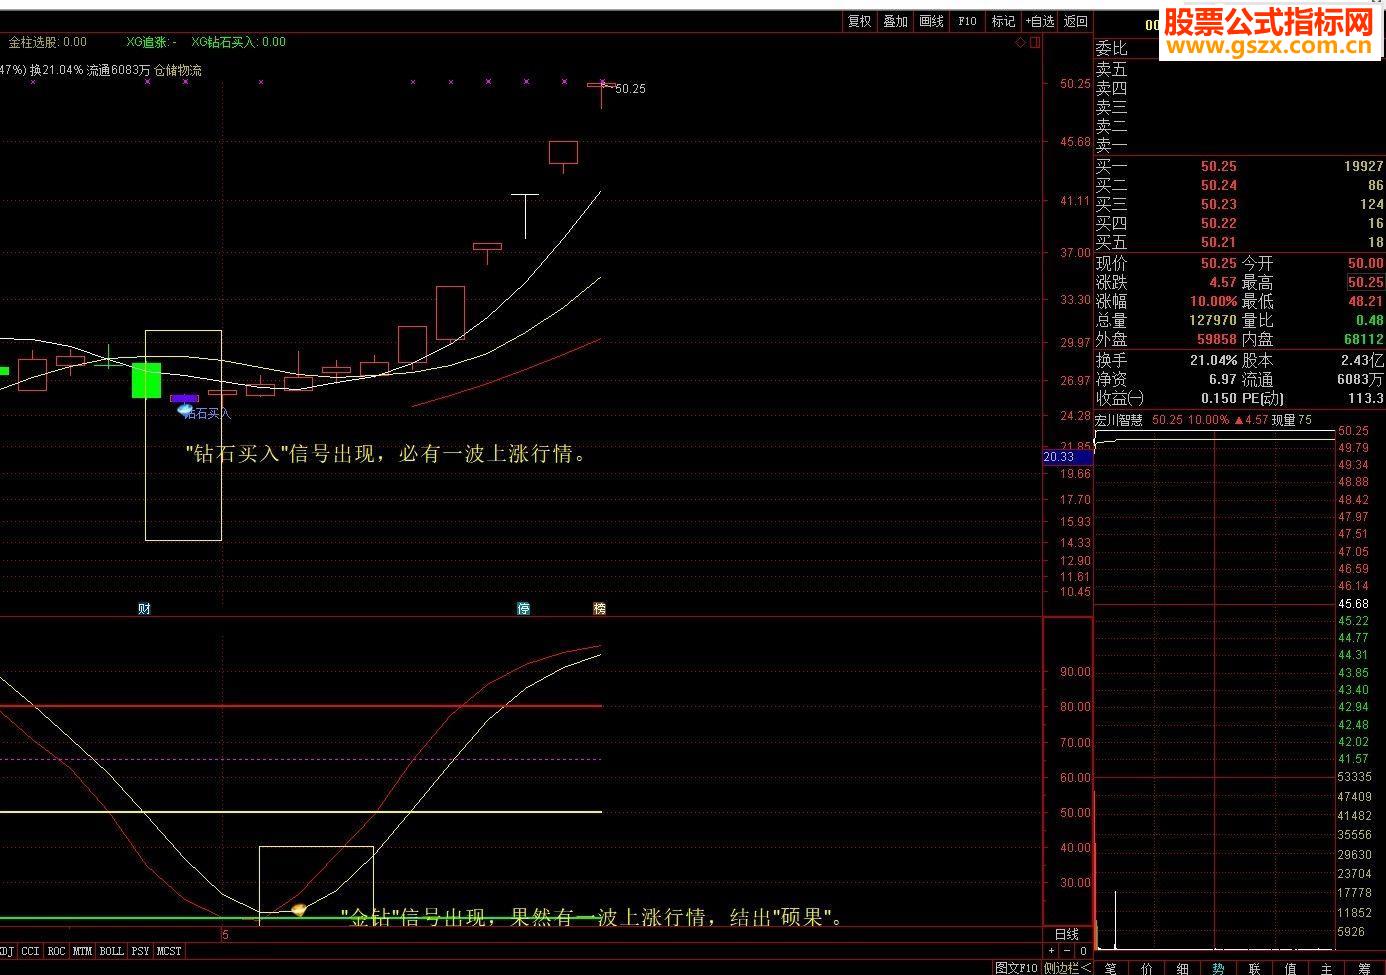This screenshot has width=1386, height=975.
Task: Click the red rectangle panel icon beside the diamond
Action: tap(1036, 43)
